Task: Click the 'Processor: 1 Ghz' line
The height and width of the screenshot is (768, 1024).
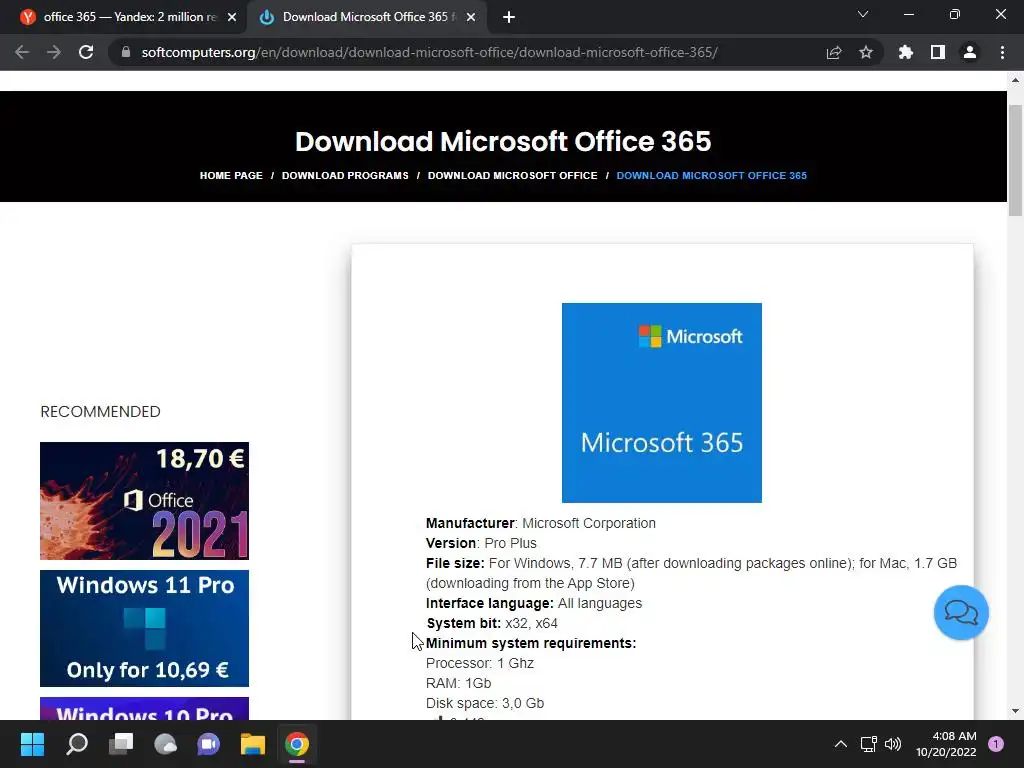Action: tap(480, 664)
